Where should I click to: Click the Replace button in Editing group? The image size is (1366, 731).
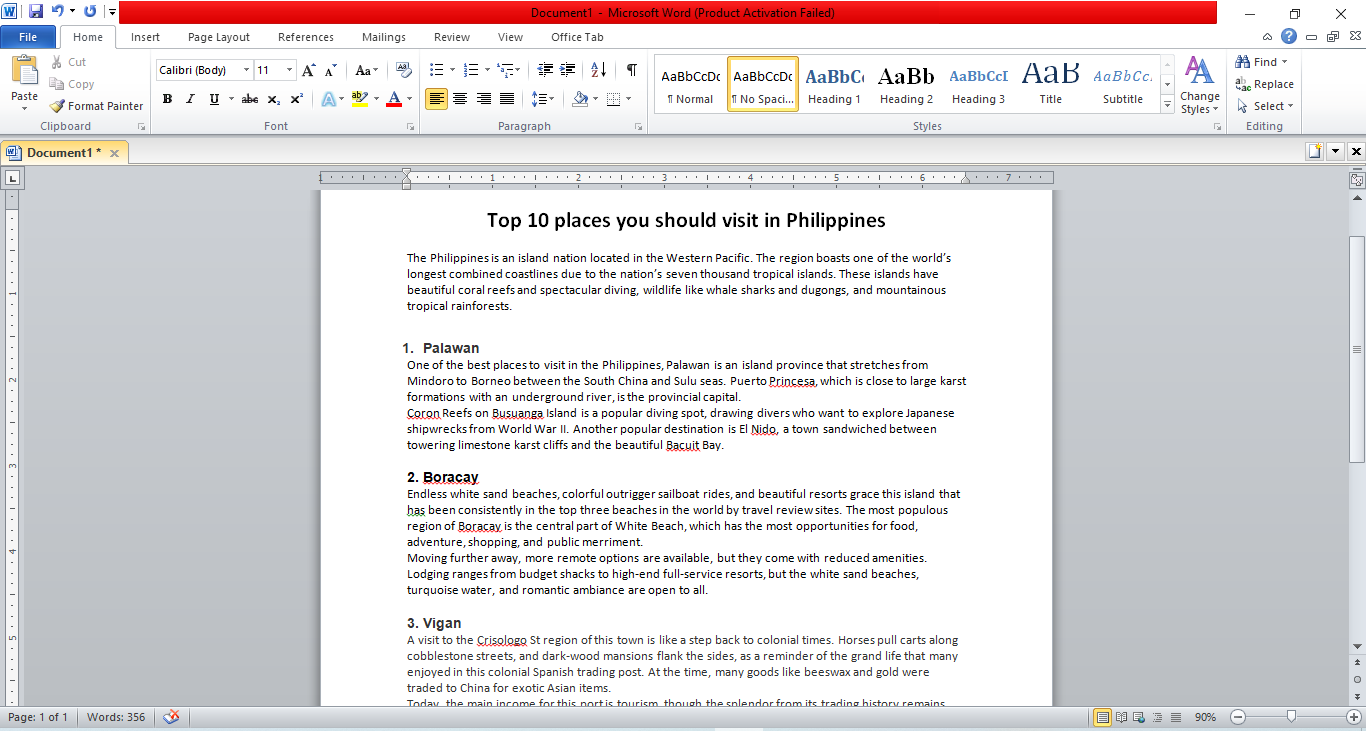(x=1265, y=84)
